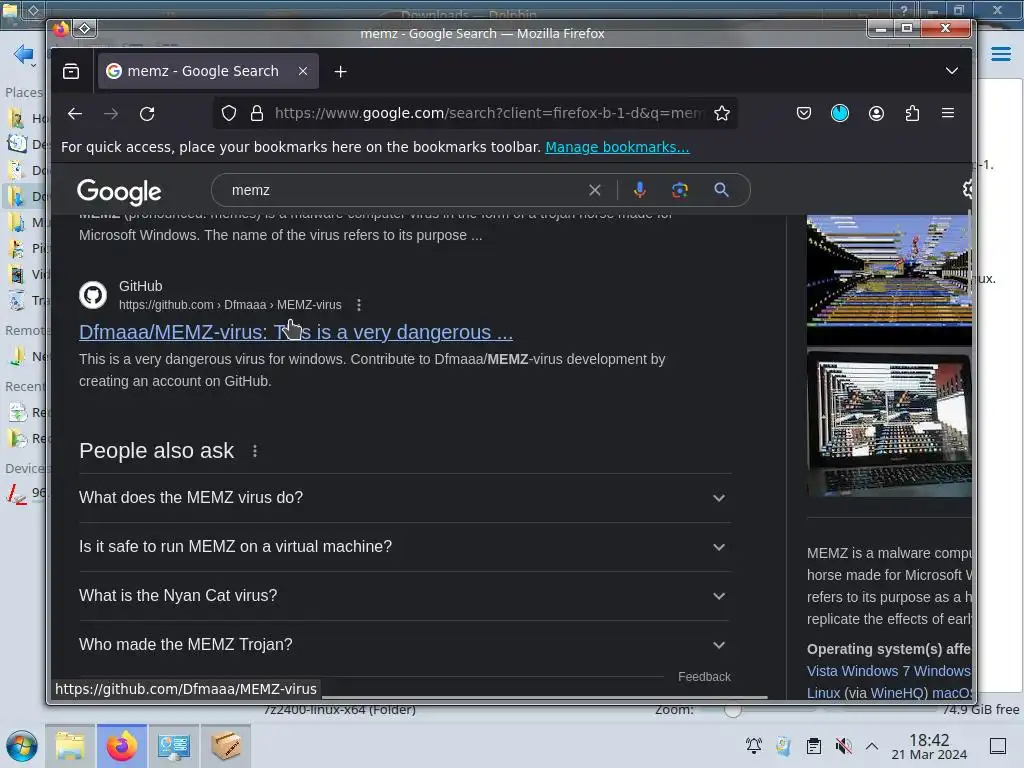
Task: Expand Is it safe to run MEMZ question
Action: [404, 547]
